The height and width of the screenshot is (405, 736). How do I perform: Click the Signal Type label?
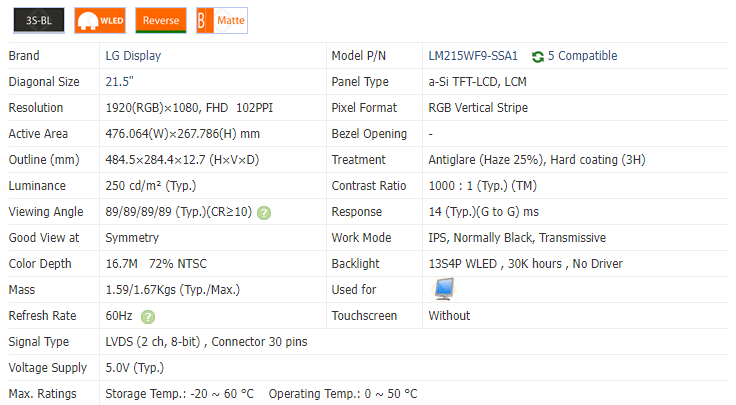38,342
